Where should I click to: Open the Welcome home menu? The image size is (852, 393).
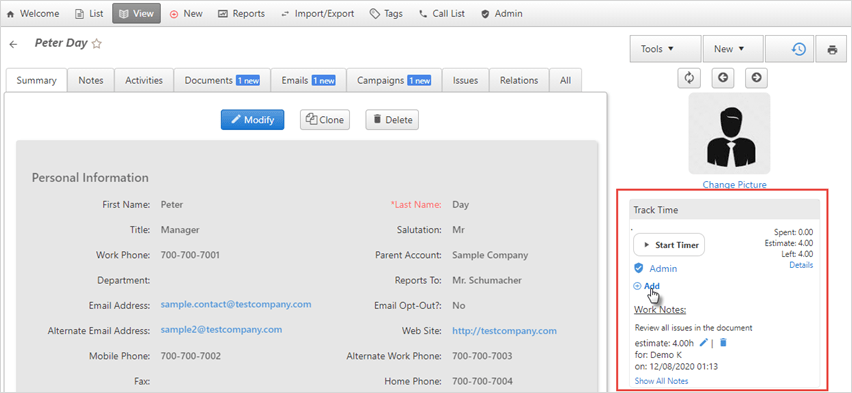point(33,14)
